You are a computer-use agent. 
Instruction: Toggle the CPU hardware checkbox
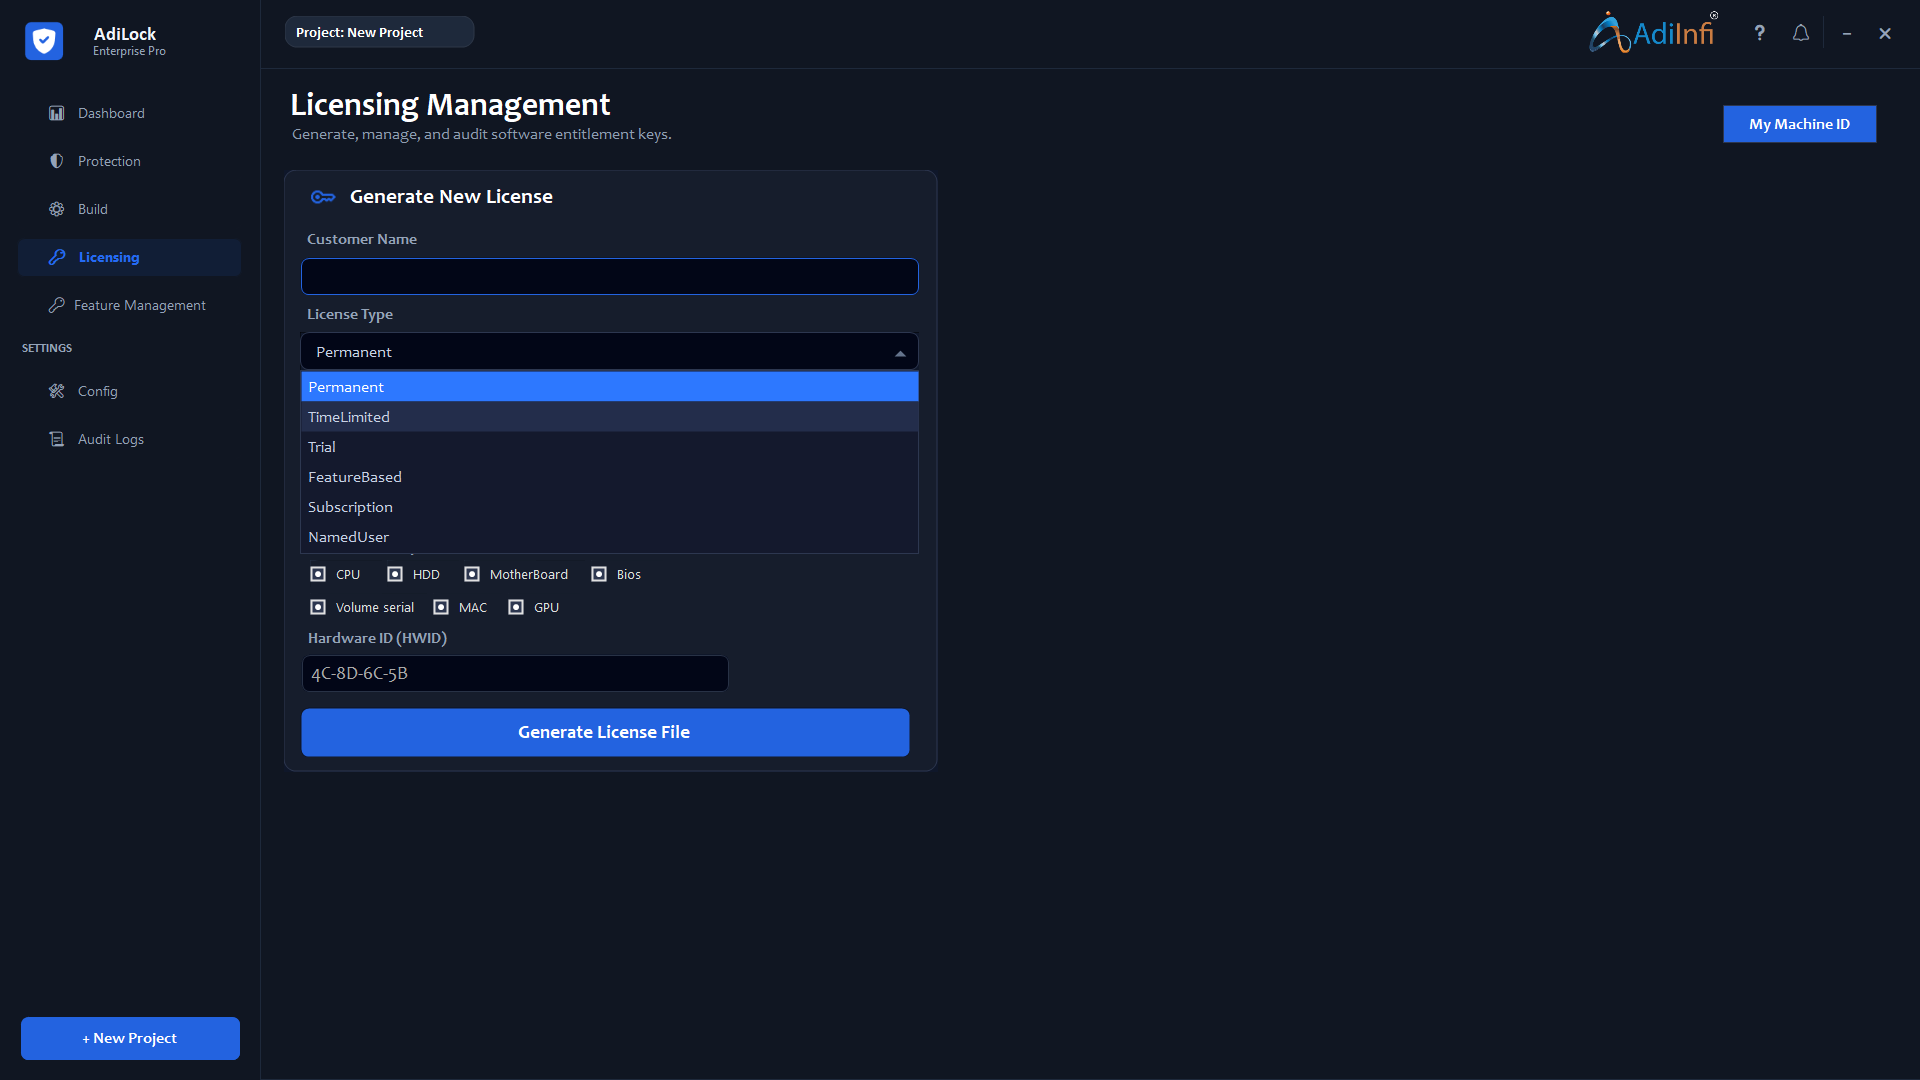318,574
